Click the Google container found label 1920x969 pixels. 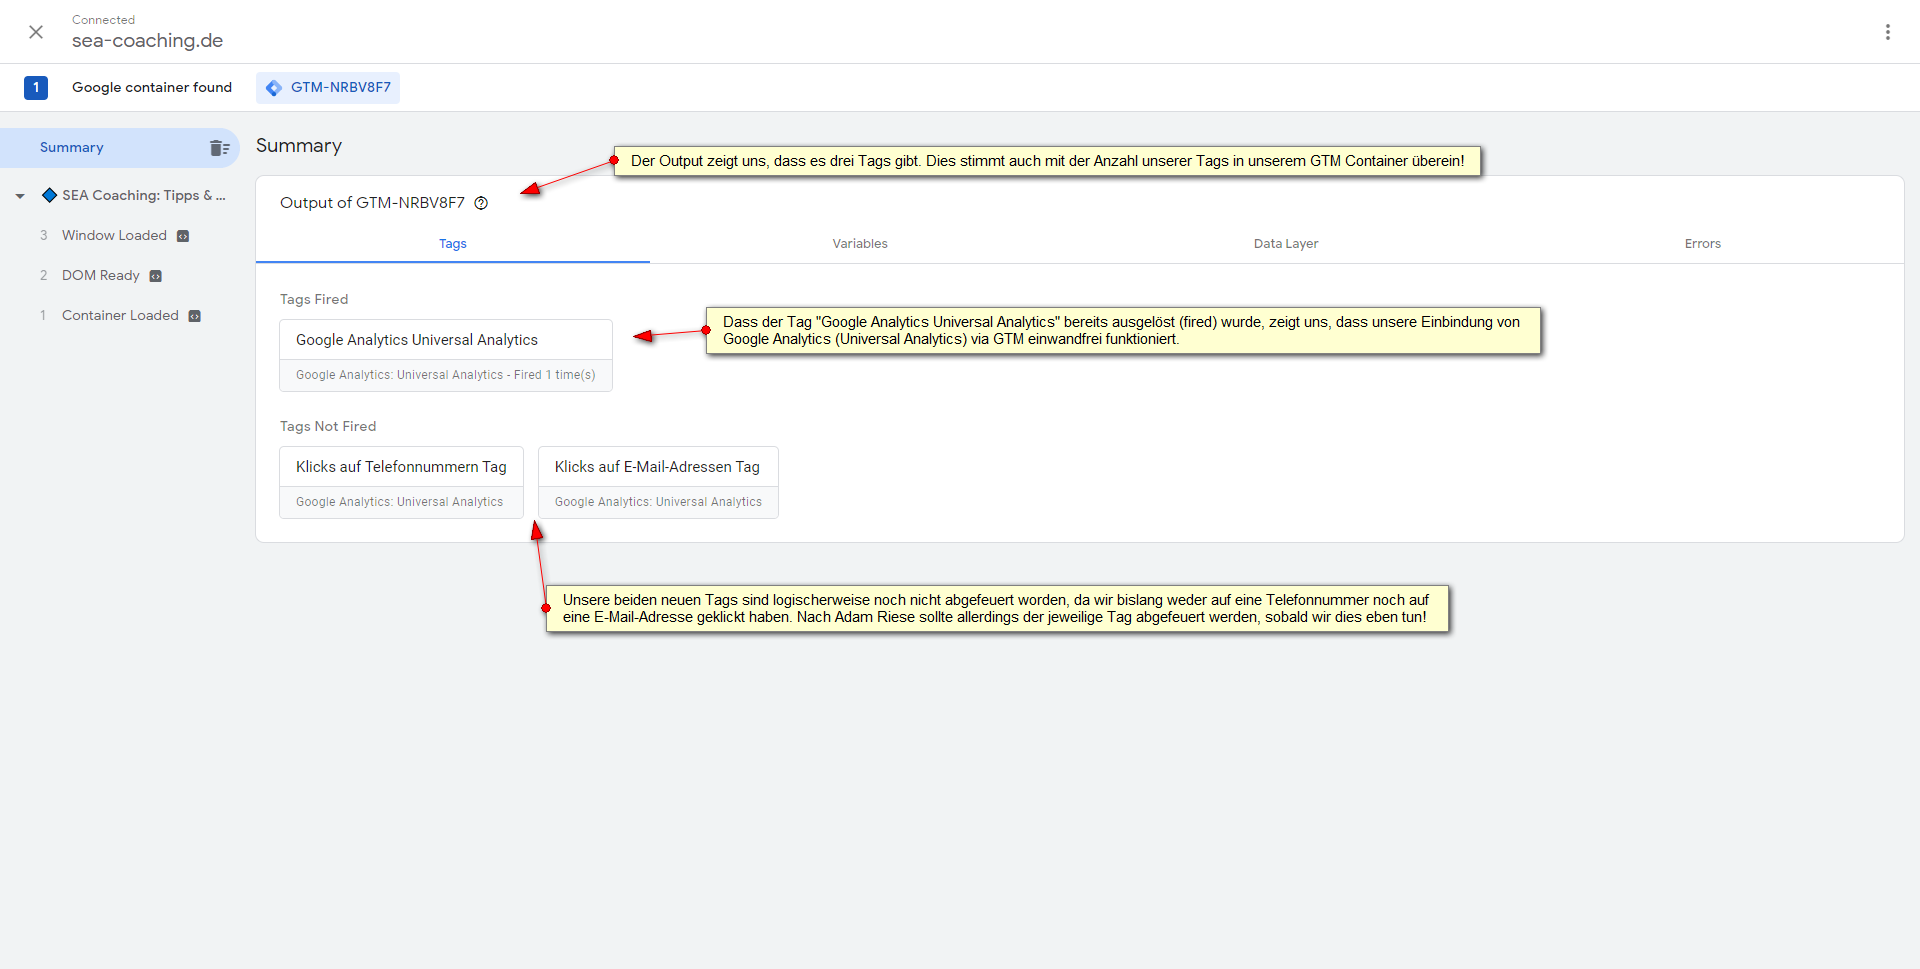152,88
